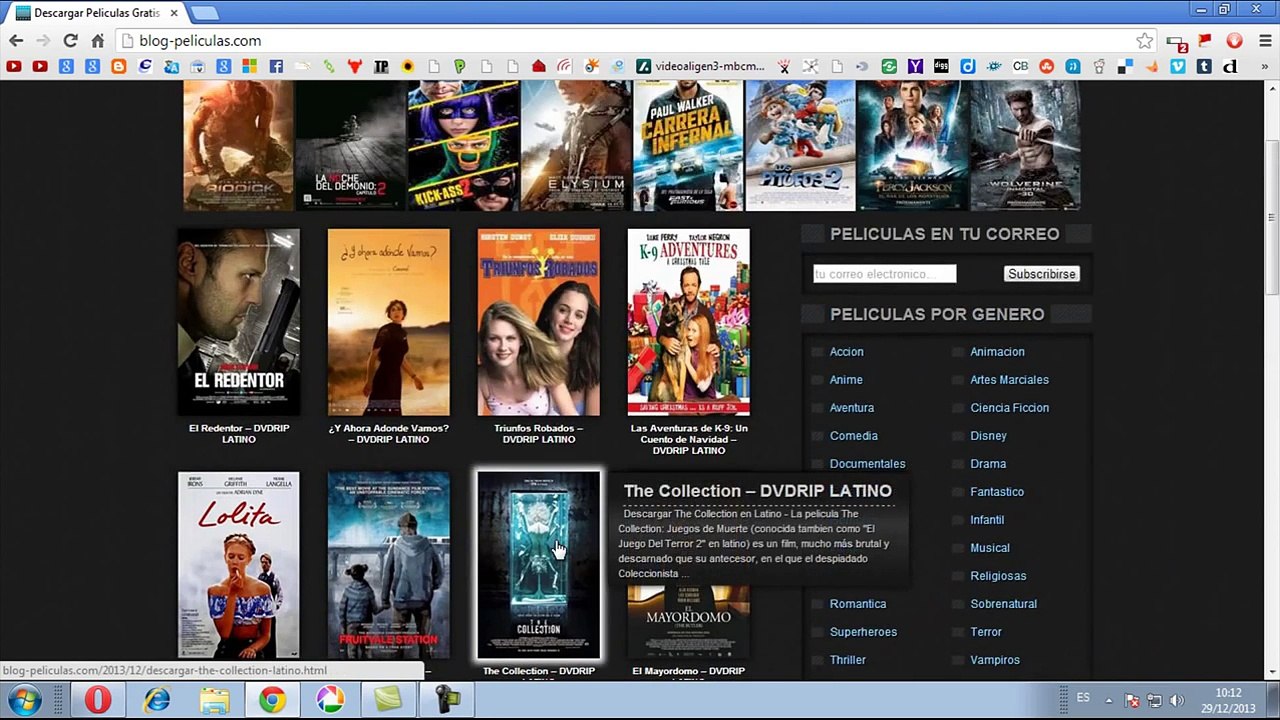
Task: Open the black letter d bookmark
Action: 1230,66
